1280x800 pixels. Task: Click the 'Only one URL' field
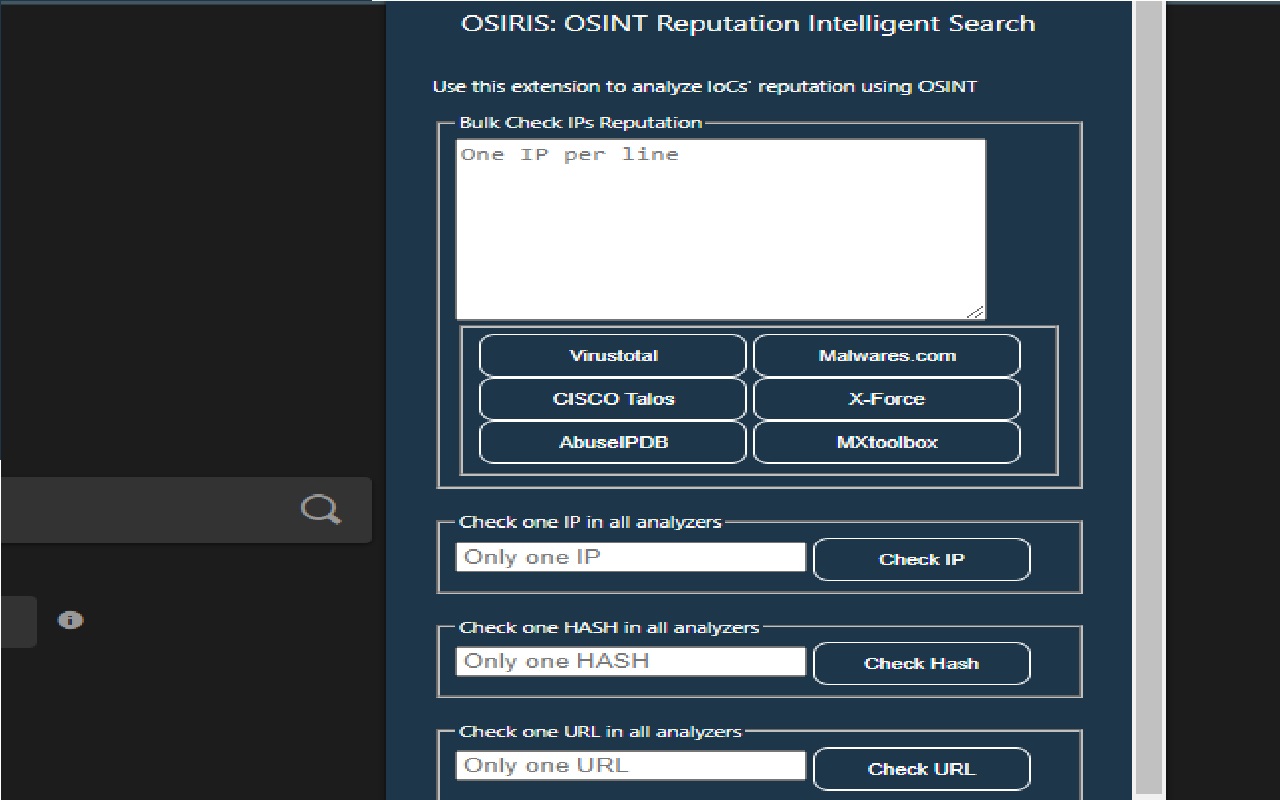tap(631, 766)
